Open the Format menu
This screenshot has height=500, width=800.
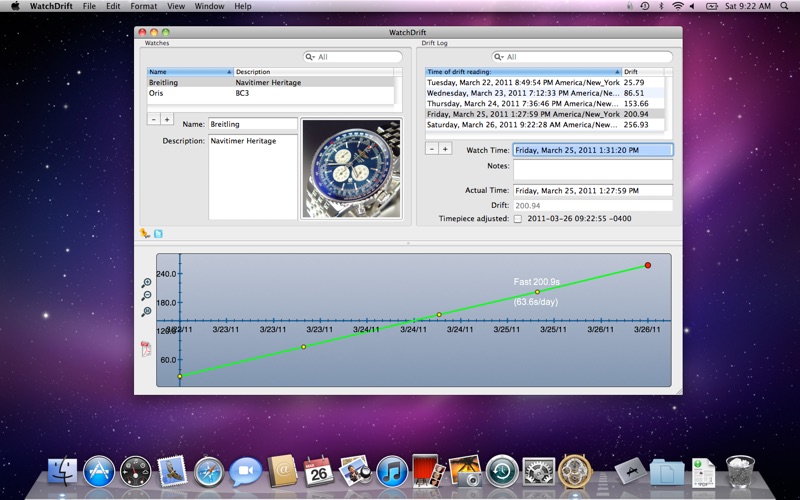(x=143, y=6)
